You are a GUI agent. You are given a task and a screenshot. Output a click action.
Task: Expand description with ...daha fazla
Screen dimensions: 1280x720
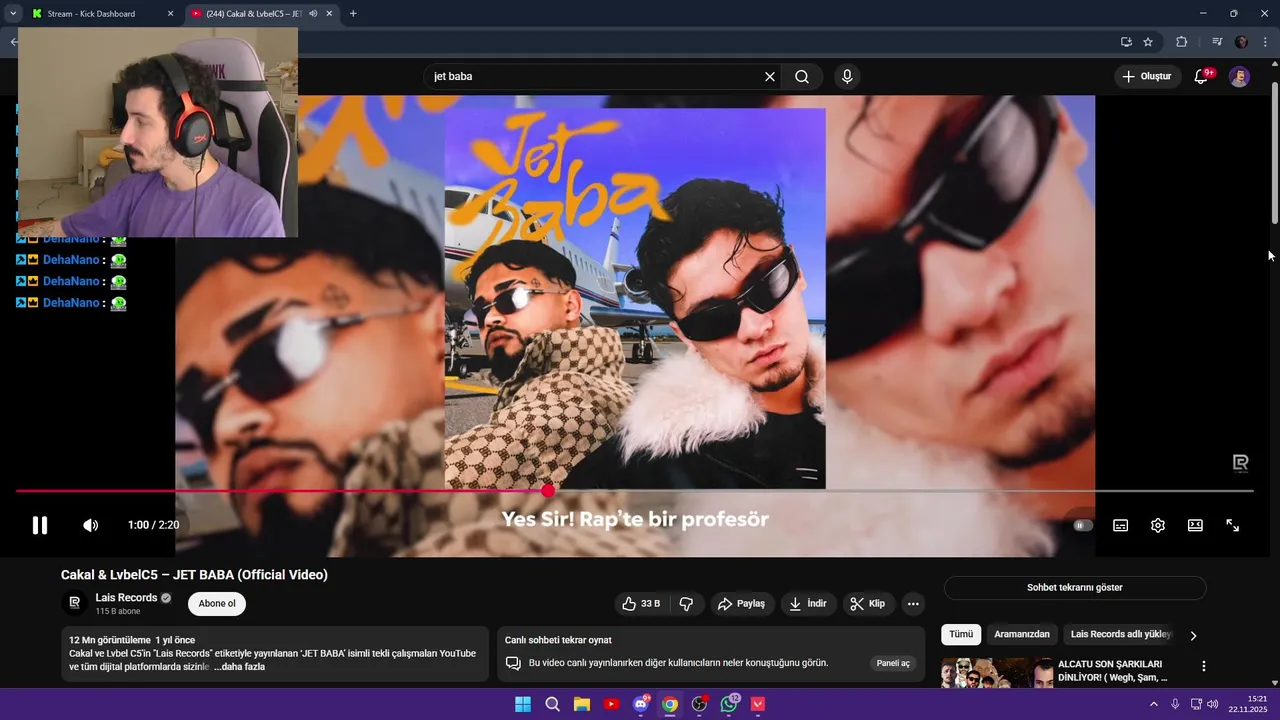[x=239, y=667]
